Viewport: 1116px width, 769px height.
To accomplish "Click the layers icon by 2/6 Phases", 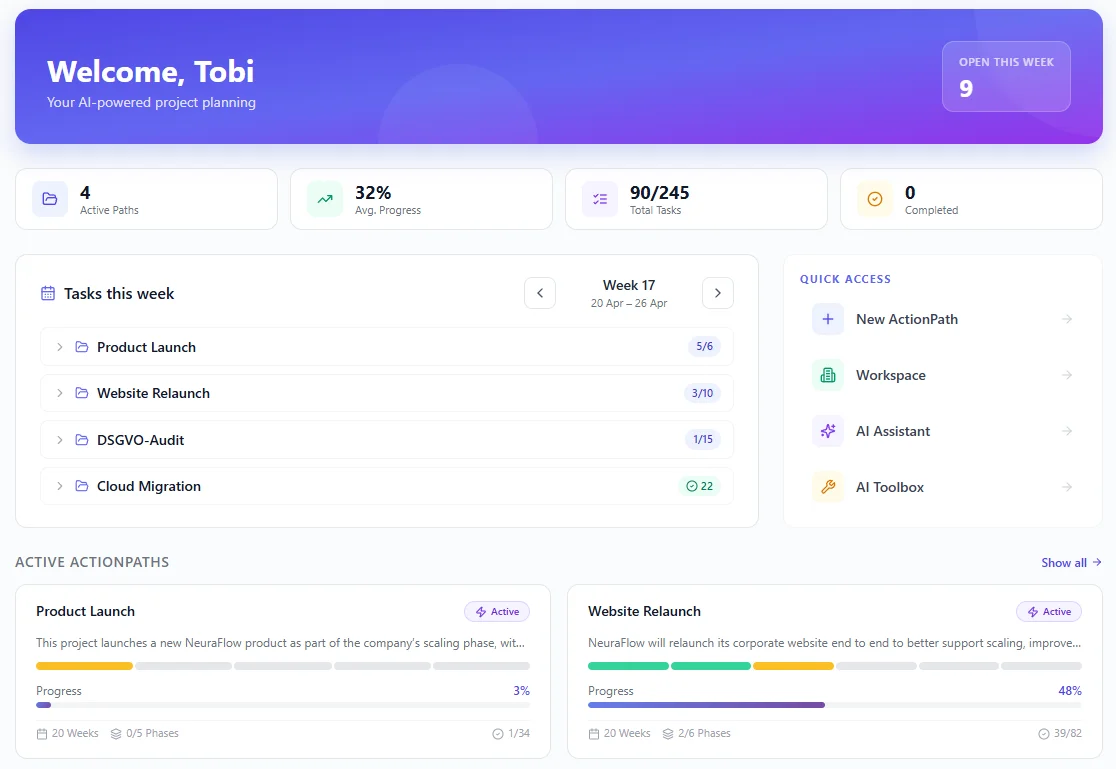I will pyautogui.click(x=668, y=733).
